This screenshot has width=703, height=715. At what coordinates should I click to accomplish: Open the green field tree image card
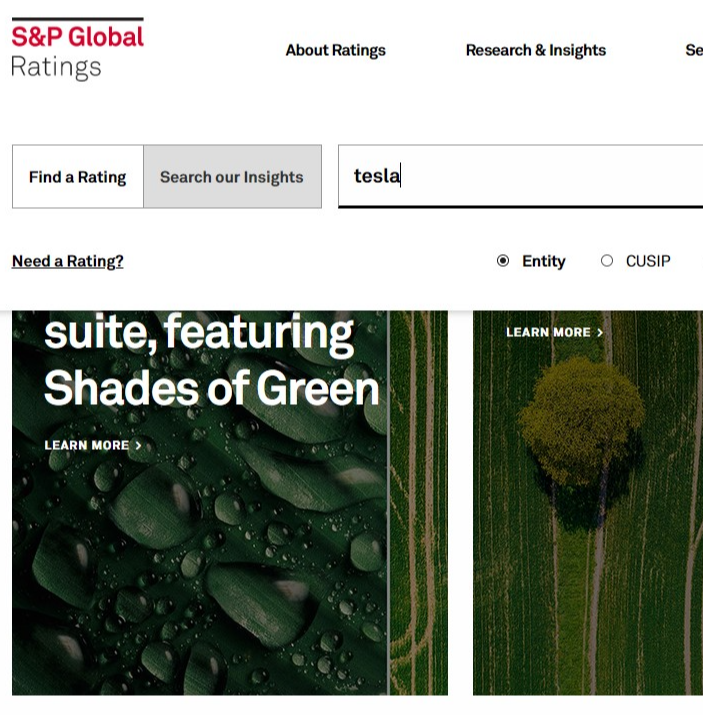pyautogui.click(x=588, y=503)
